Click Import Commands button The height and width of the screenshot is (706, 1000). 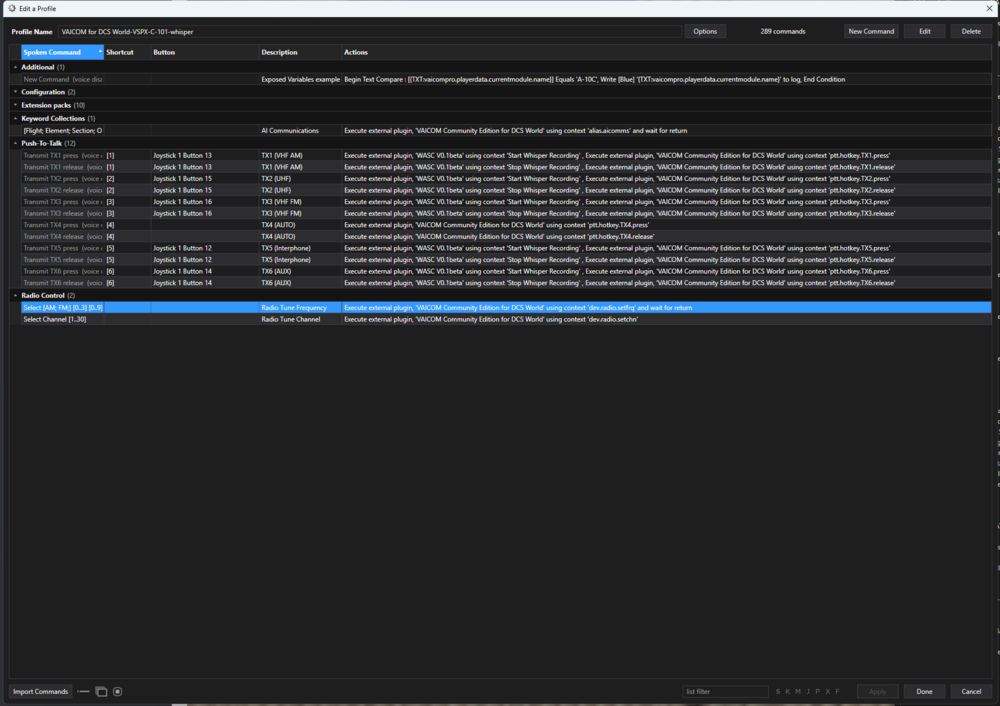40,691
